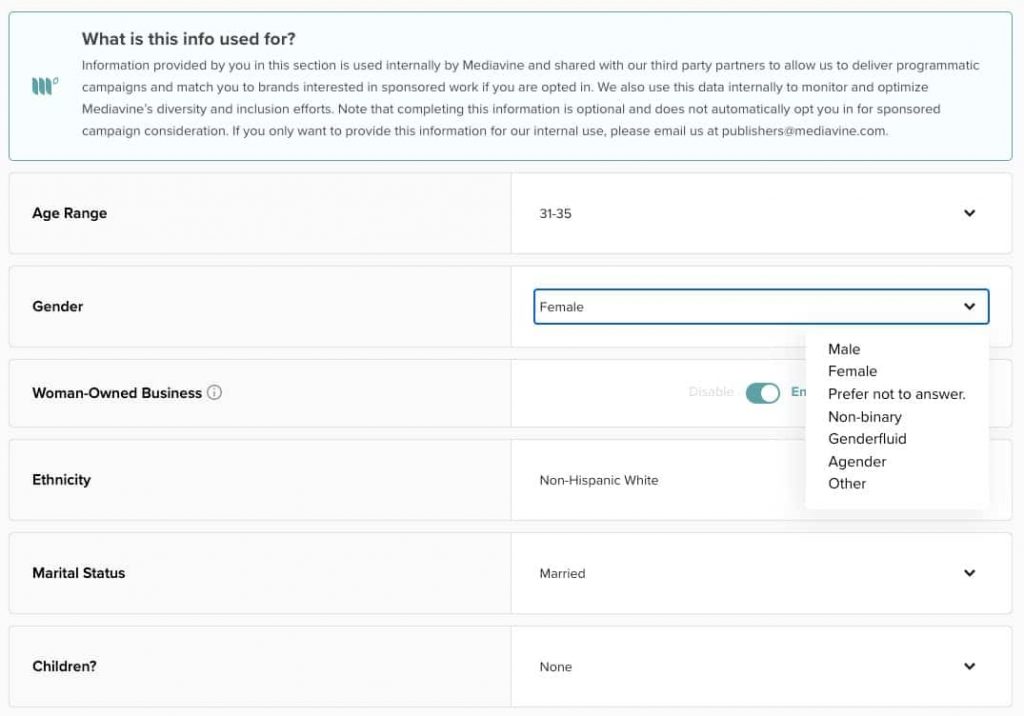Select "Genderfluid" from the gender list
The width and height of the screenshot is (1024, 716).
[x=867, y=438]
